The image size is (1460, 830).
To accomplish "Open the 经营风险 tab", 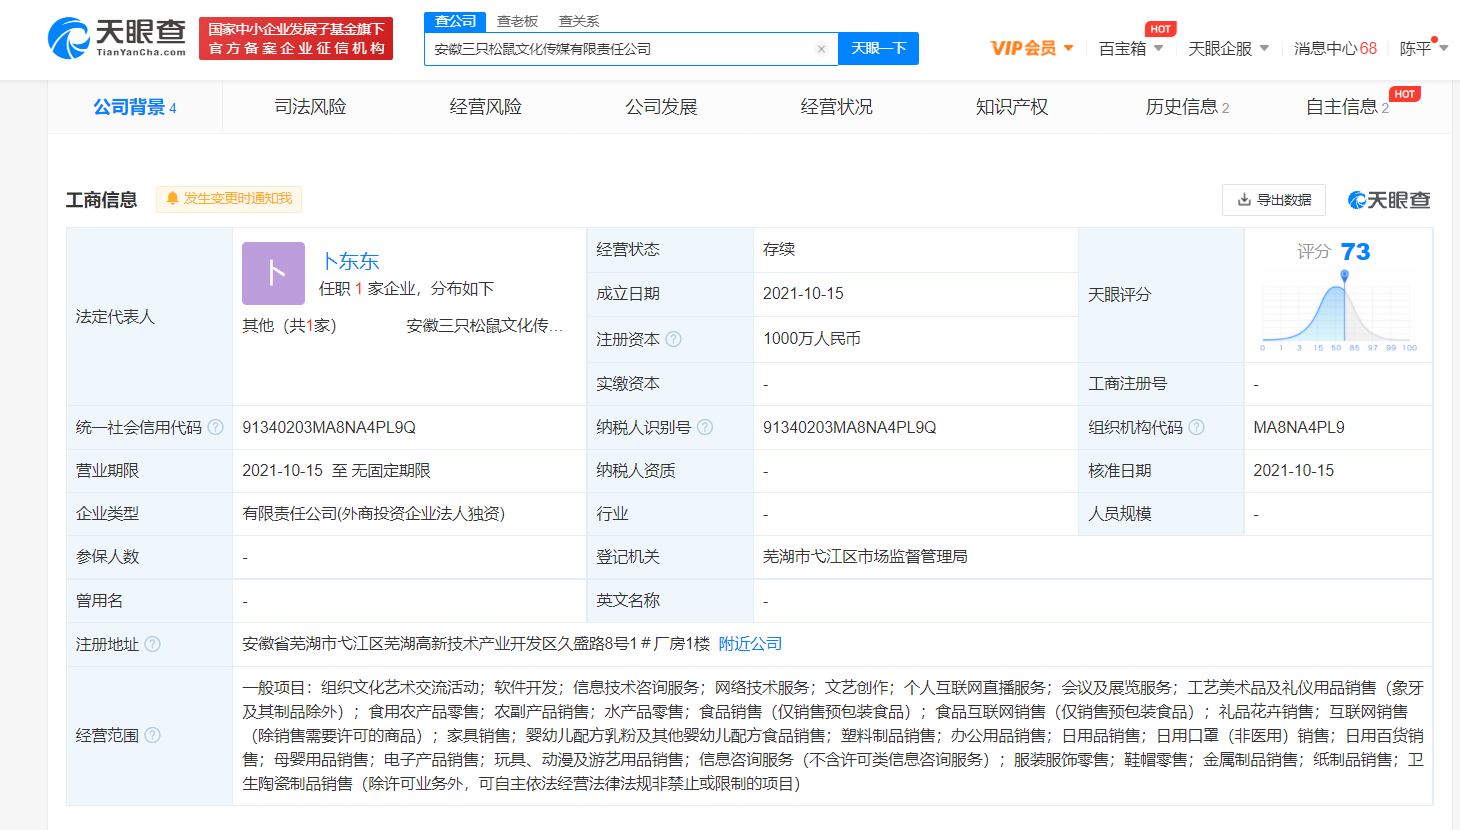I will click(486, 107).
